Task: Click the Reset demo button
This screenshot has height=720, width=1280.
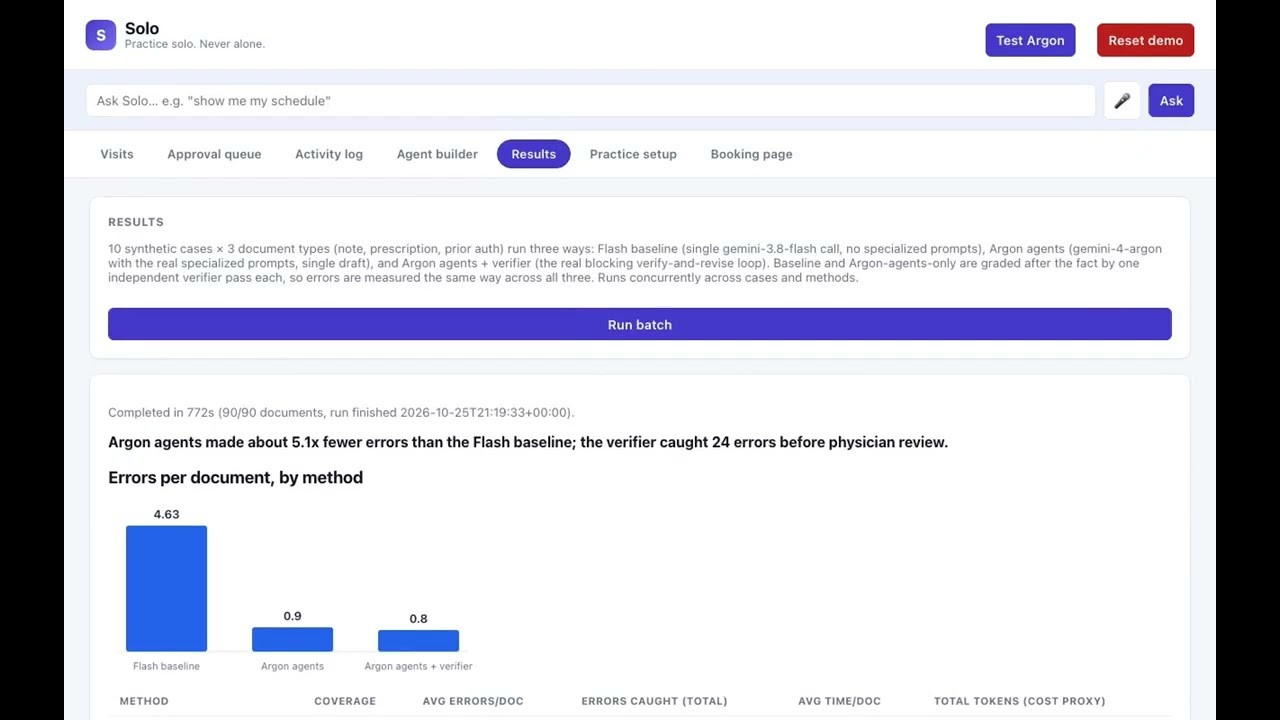Action: tap(1145, 40)
